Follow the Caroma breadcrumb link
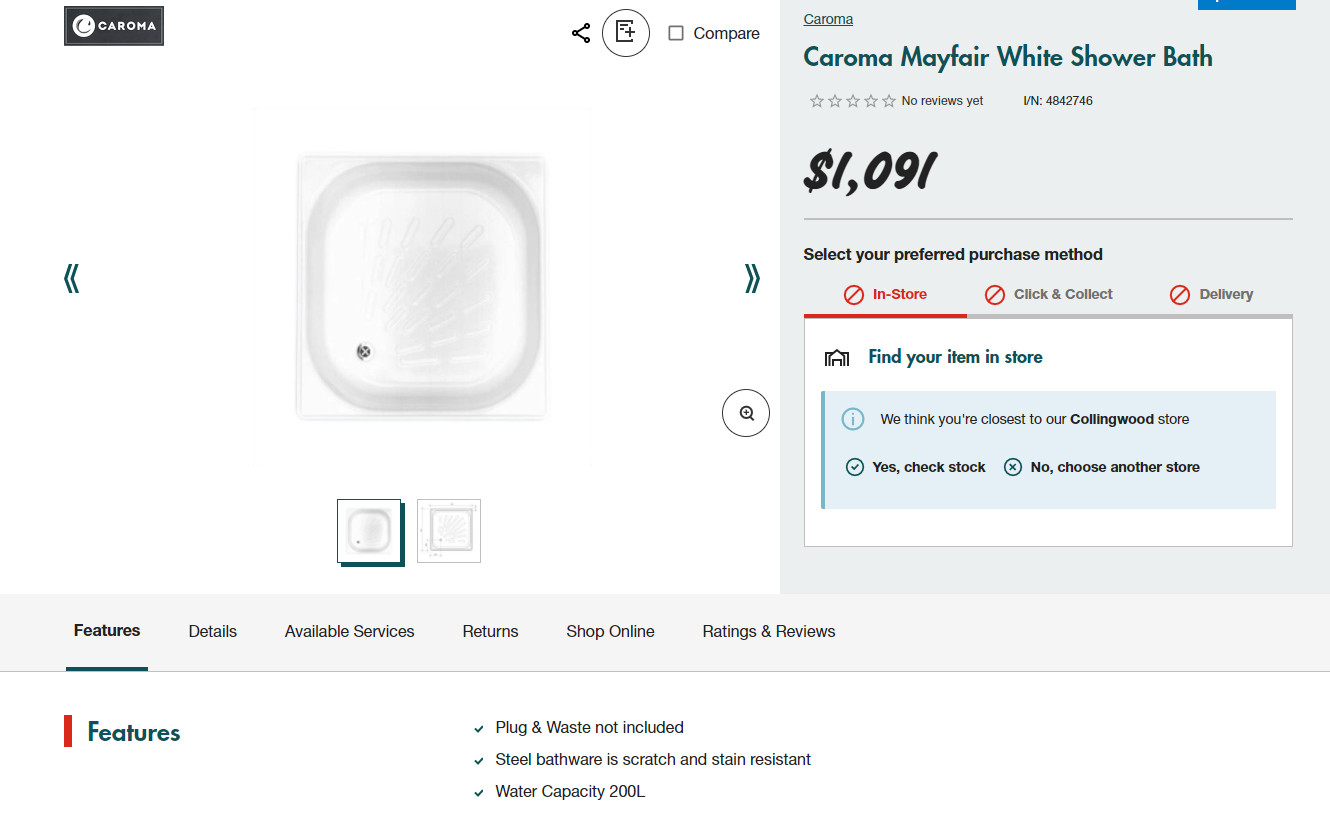This screenshot has width=1330, height=813. tap(828, 18)
